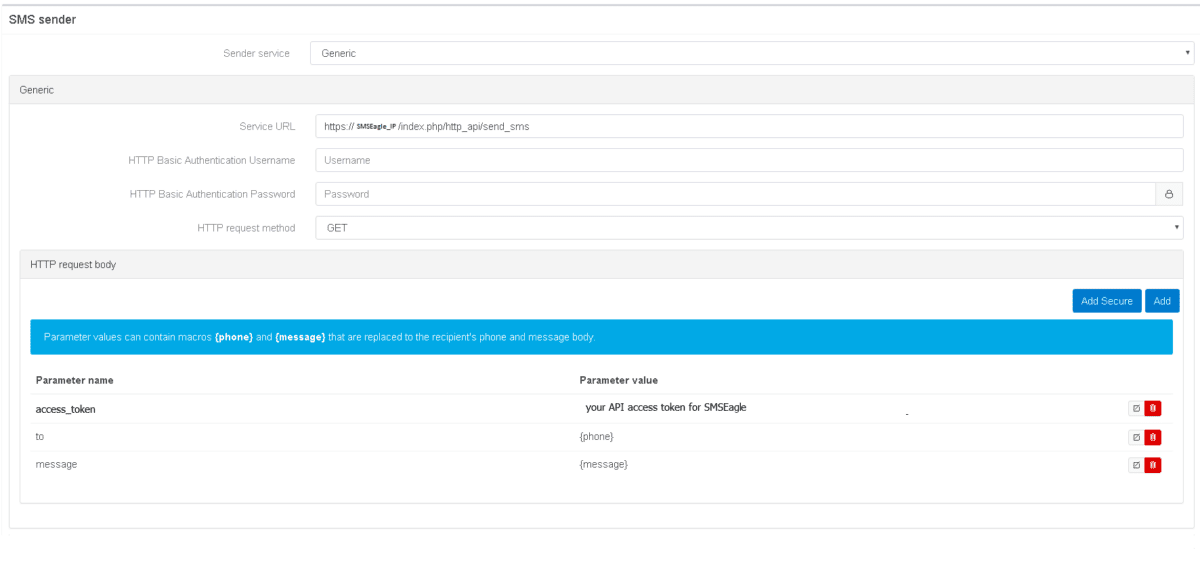Click into the Authentication Password field
Image resolution: width=1200 pixels, height=561 pixels.
[735, 194]
